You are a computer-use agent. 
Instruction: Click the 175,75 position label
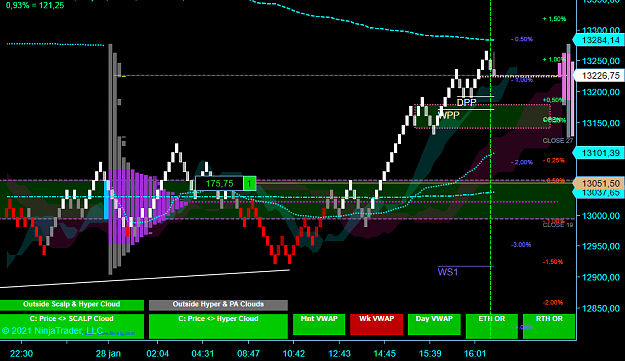219,184
